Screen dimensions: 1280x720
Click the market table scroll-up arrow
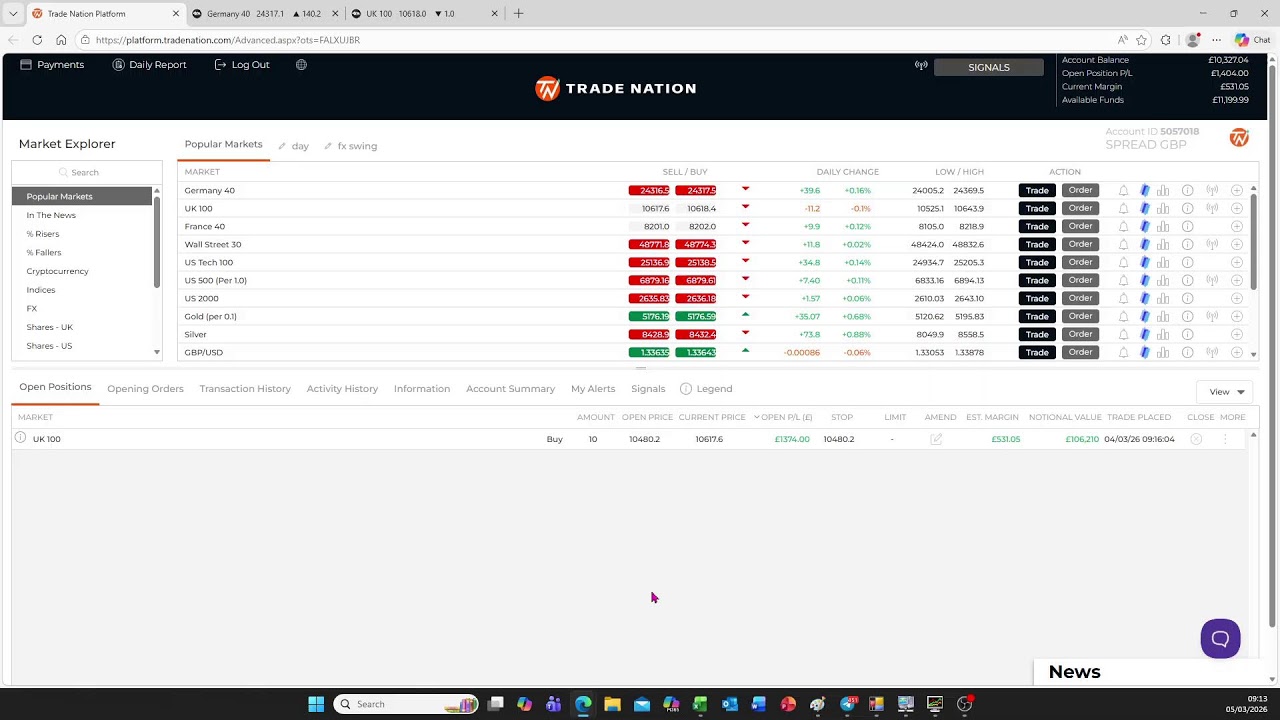[x=1253, y=189]
